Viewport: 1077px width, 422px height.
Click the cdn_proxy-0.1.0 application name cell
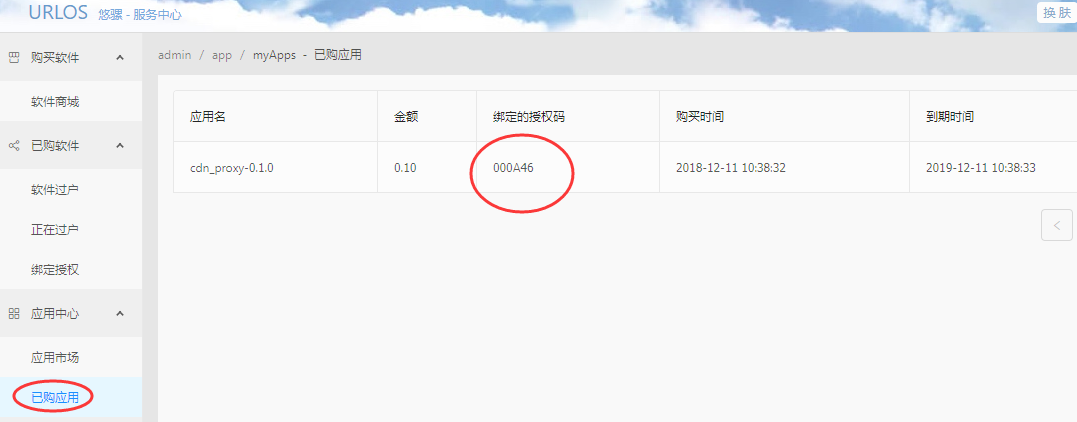[232, 168]
